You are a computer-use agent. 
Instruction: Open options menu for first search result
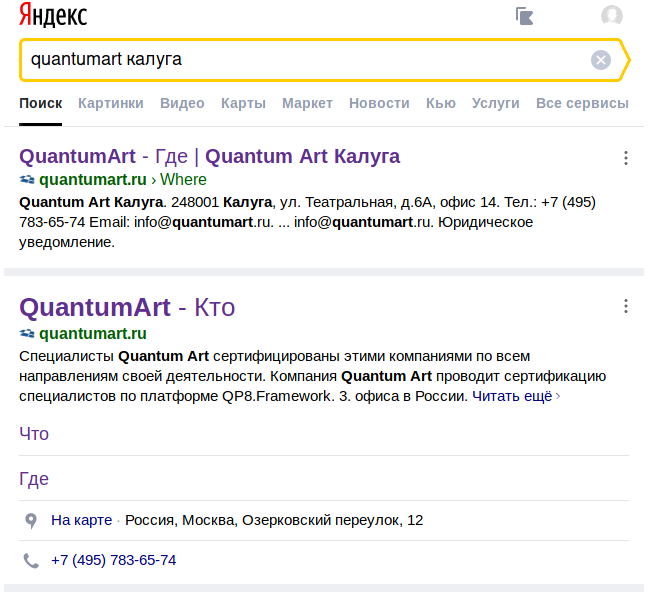(x=625, y=158)
